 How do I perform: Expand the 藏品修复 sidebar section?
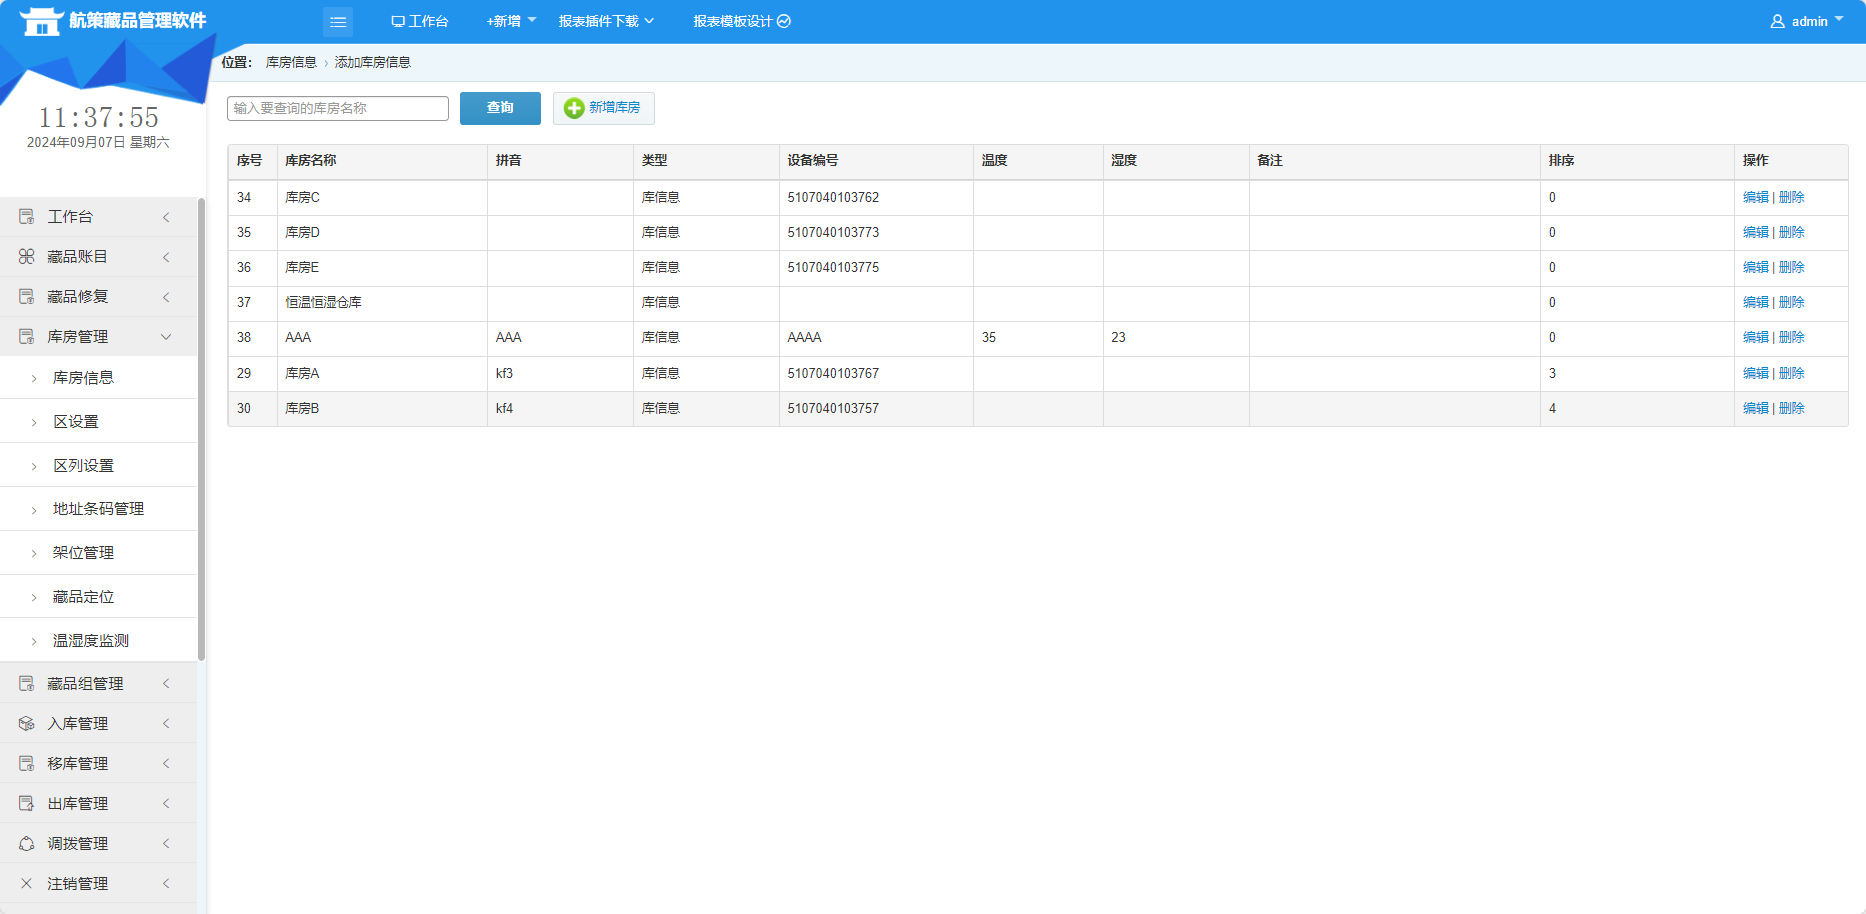click(98, 297)
